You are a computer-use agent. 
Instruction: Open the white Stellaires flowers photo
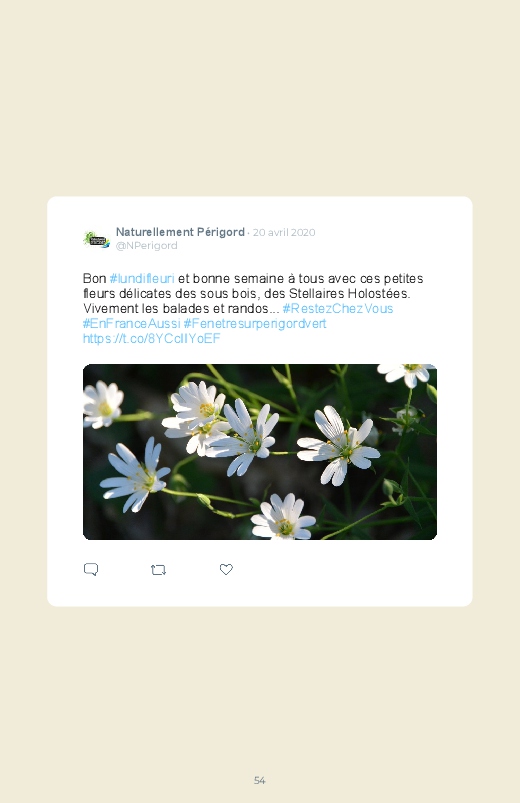coord(260,452)
